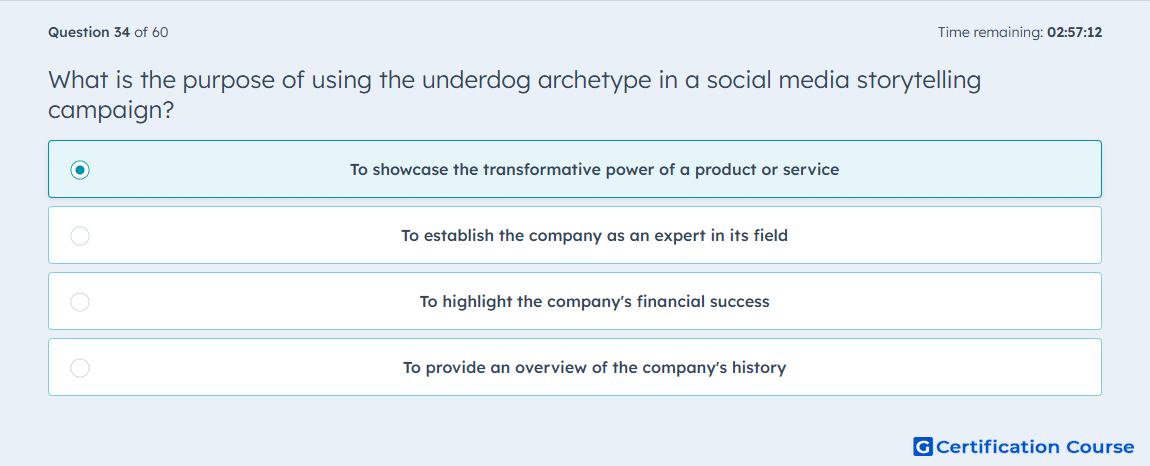This screenshot has height=466, width=1150.
Task: Click the 'Certification Course' brand text
Action: 1035,447
